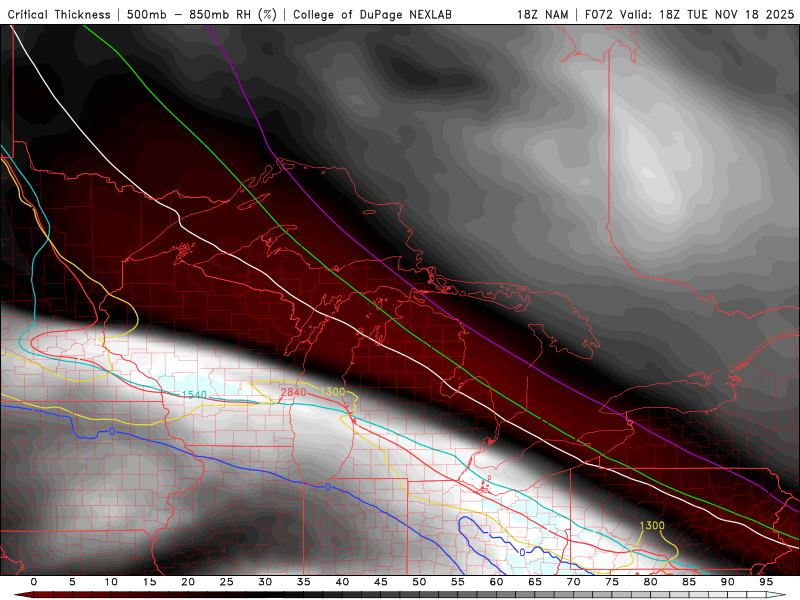Viewport: 800px width, 600px height.
Task: Click the red "2840" contour label
Action: [x=293, y=392]
